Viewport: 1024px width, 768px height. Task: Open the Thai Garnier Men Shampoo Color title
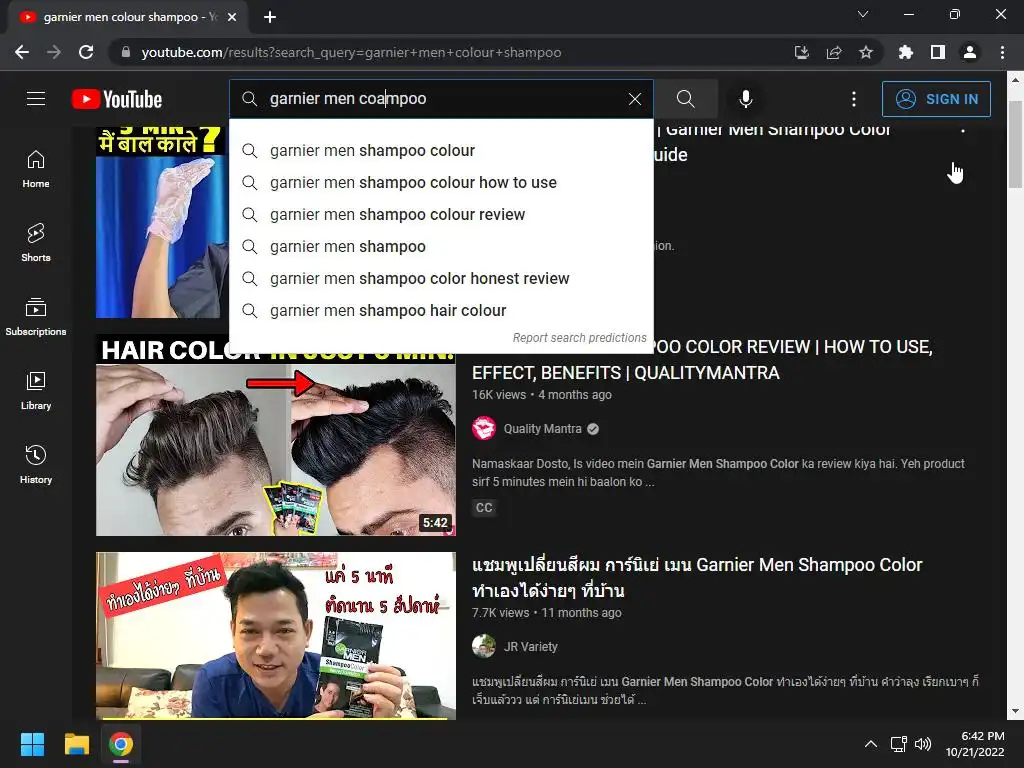(697, 577)
